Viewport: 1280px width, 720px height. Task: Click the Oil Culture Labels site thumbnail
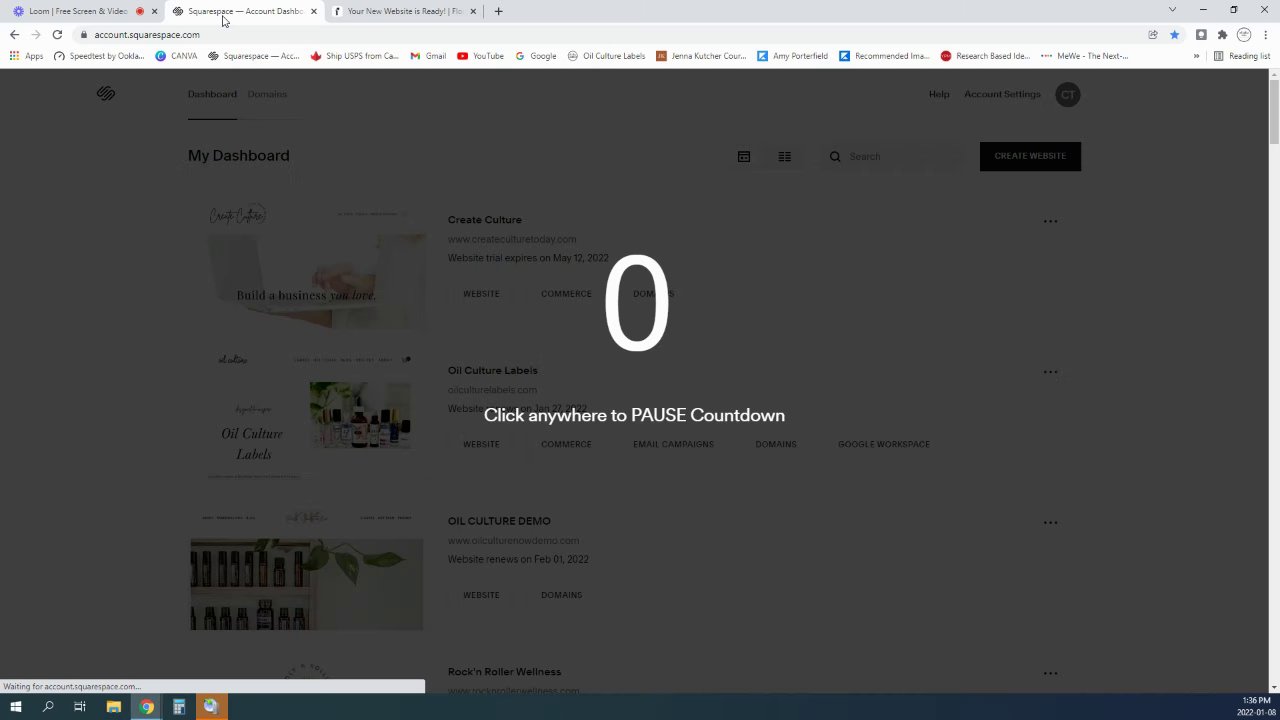[307, 415]
